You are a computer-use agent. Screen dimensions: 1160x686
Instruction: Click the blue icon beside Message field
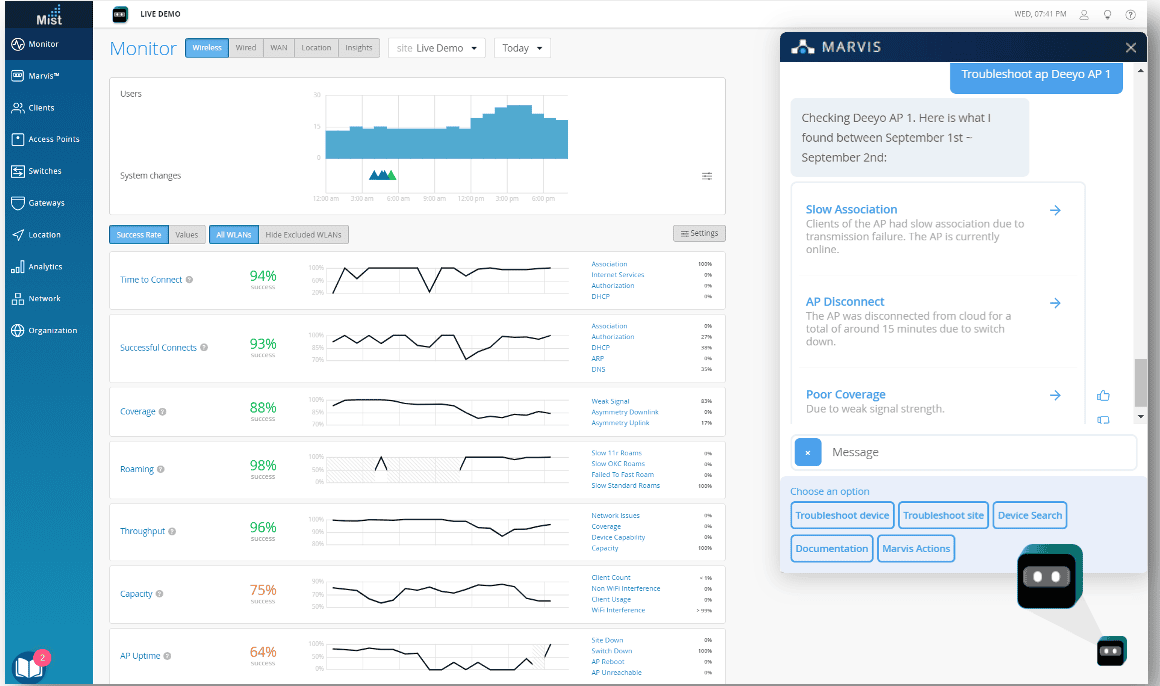coord(808,452)
